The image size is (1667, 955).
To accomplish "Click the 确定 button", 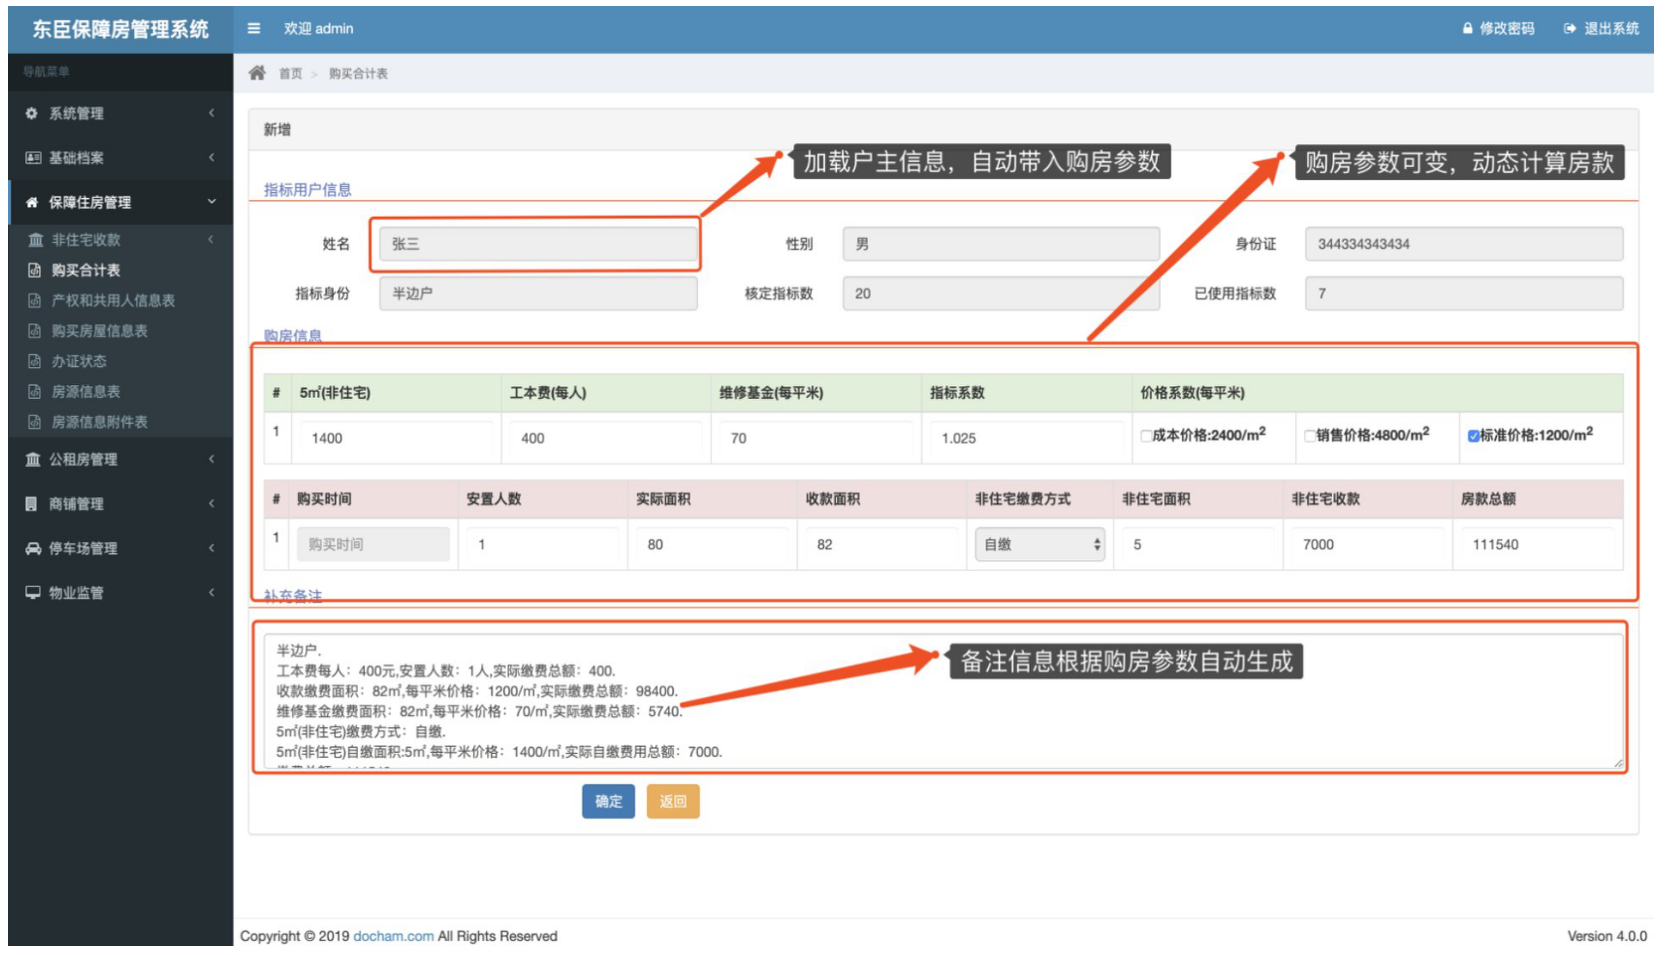I will click(608, 801).
